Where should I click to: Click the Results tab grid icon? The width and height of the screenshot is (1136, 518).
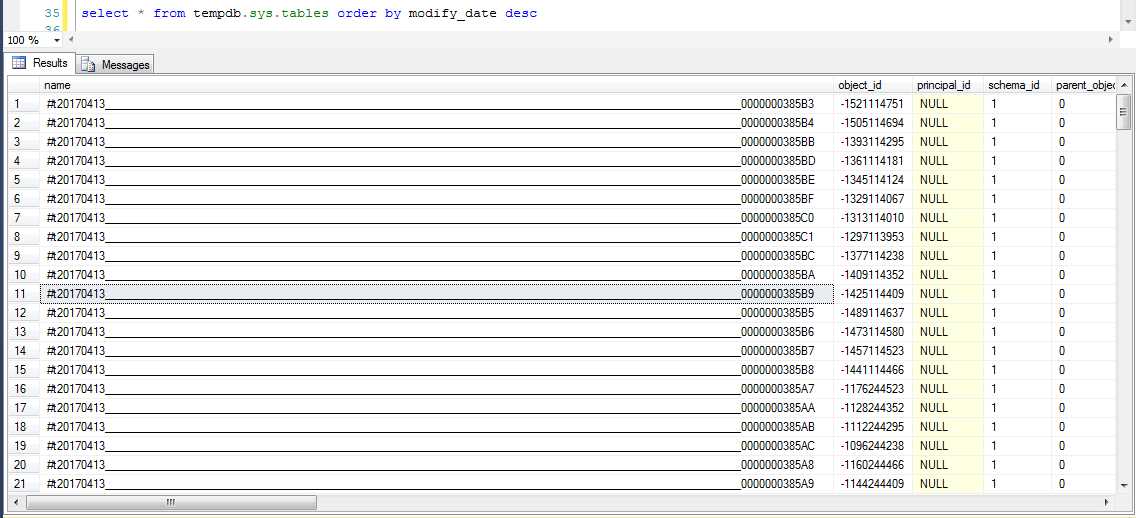click(x=20, y=63)
